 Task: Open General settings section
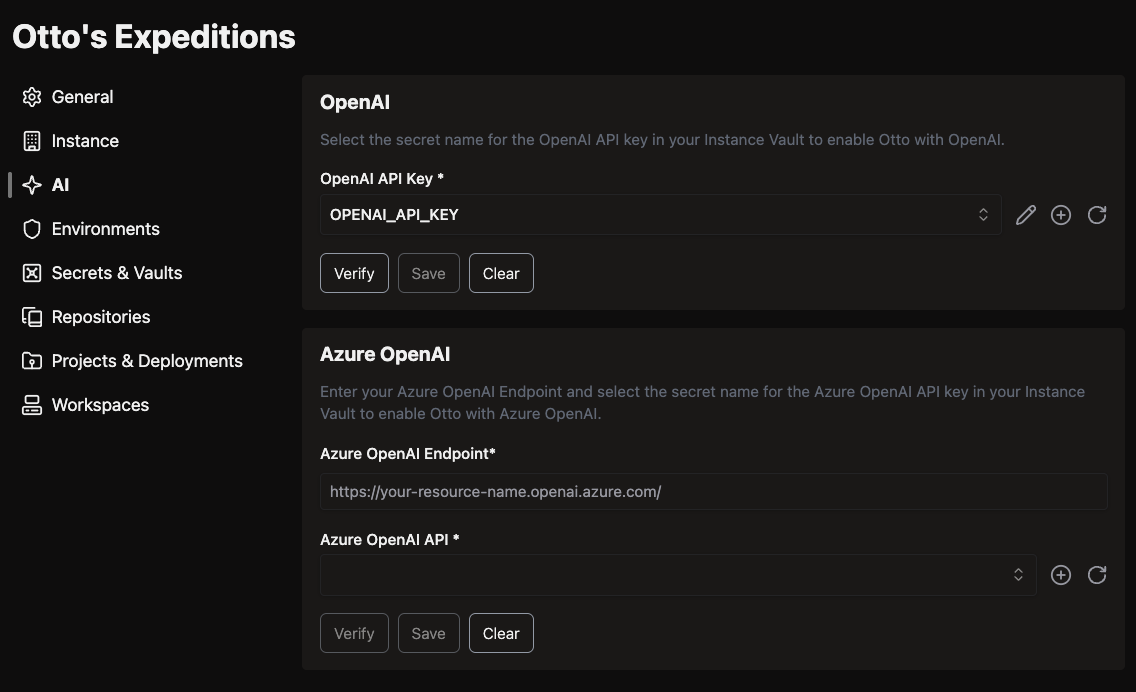[82, 97]
